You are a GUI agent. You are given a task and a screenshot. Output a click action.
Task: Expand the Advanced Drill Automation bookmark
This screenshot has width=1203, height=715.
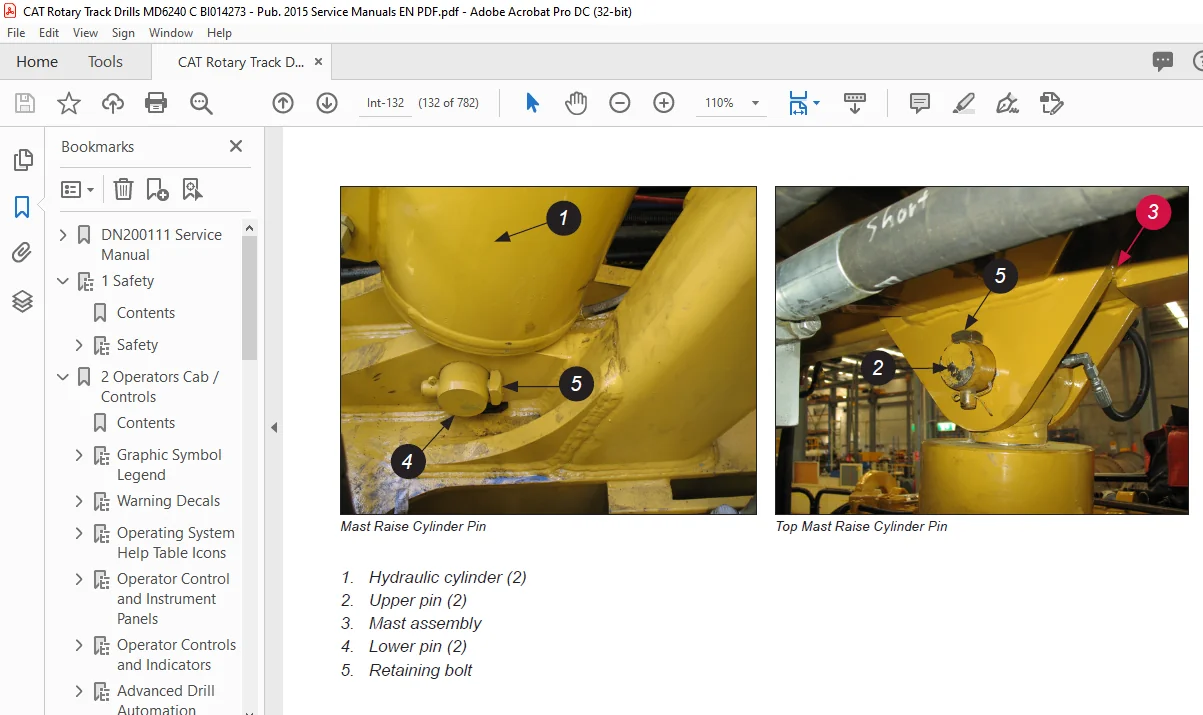pos(80,691)
